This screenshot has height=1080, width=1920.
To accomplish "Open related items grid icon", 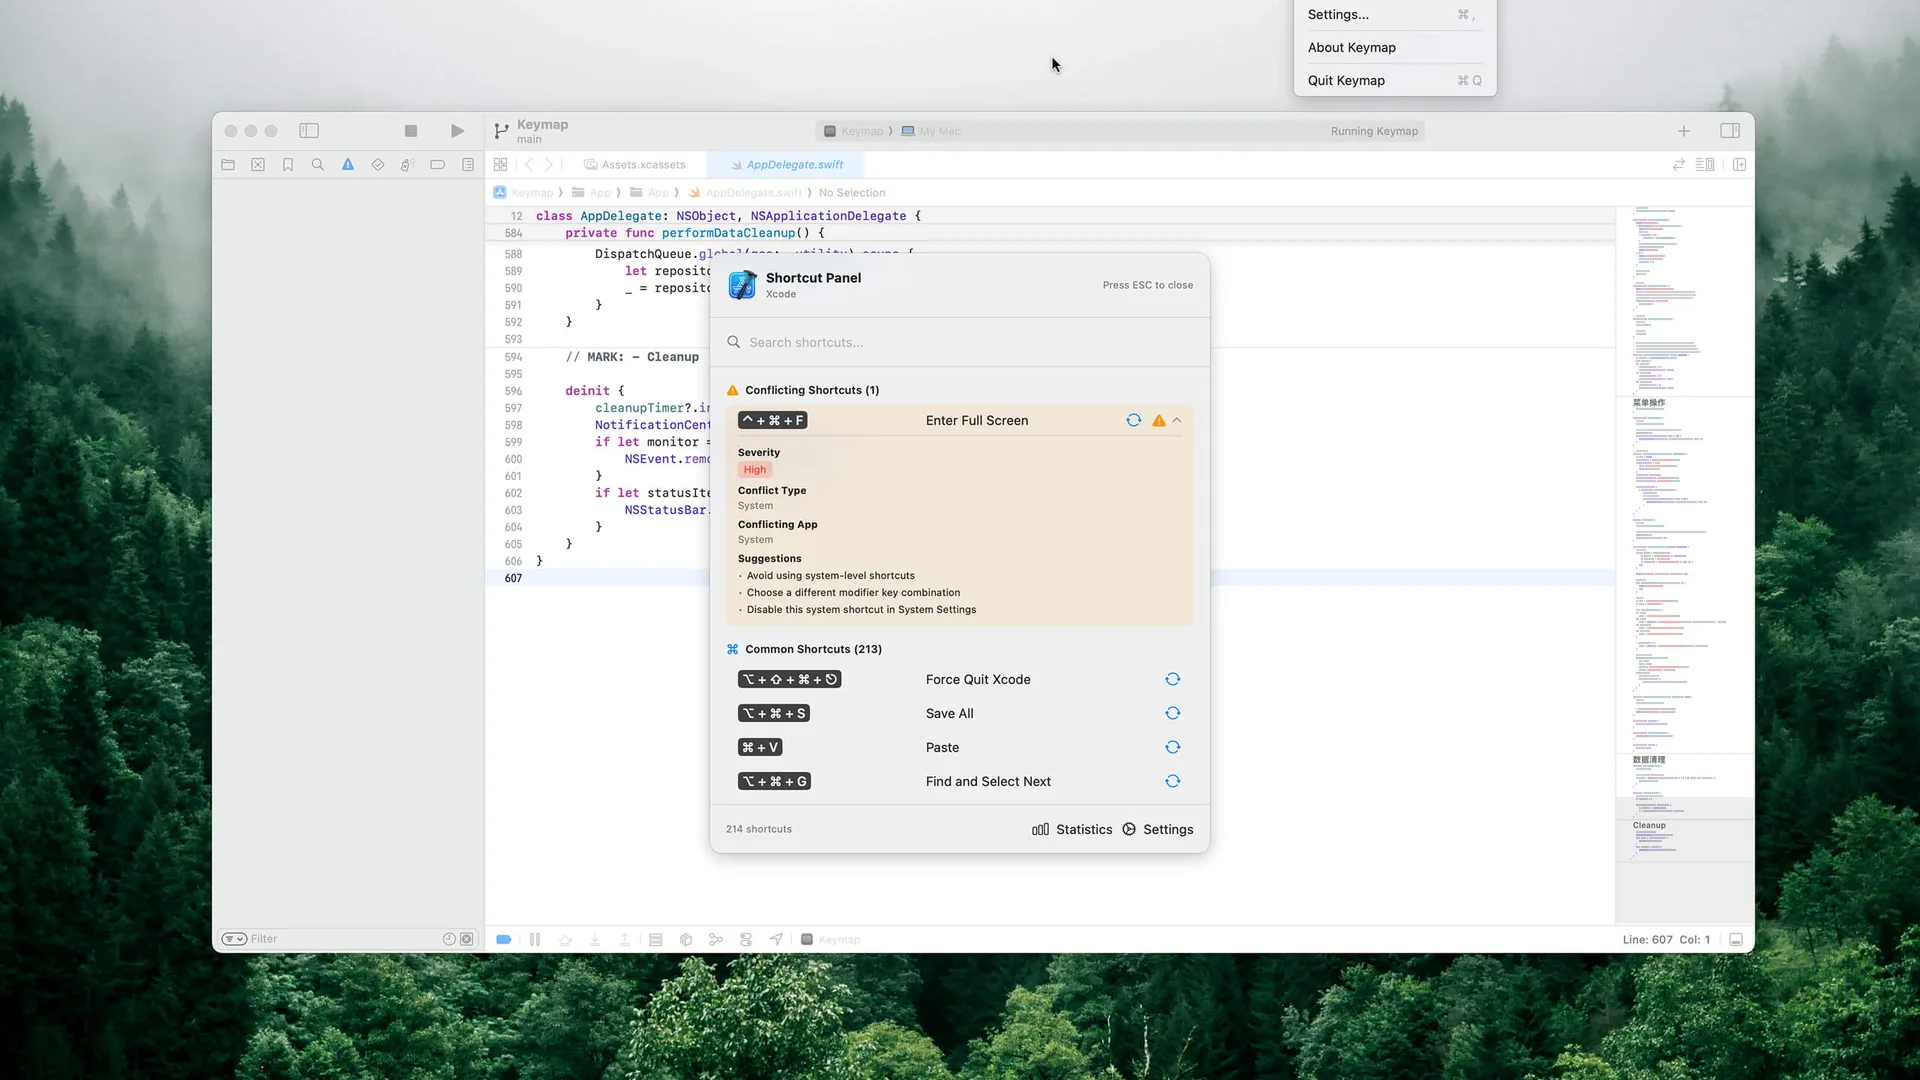I will [x=501, y=165].
